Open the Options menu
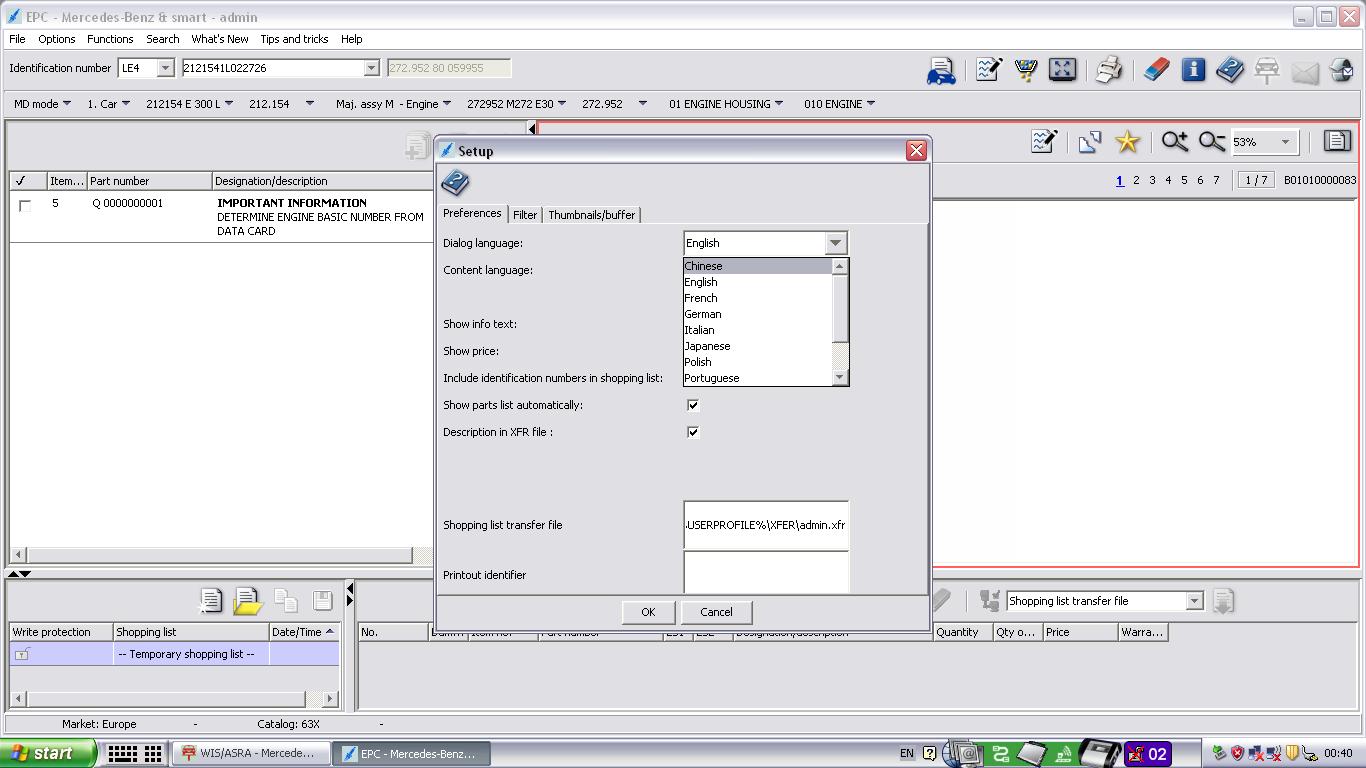The width and height of the screenshot is (1366, 768). click(57, 39)
